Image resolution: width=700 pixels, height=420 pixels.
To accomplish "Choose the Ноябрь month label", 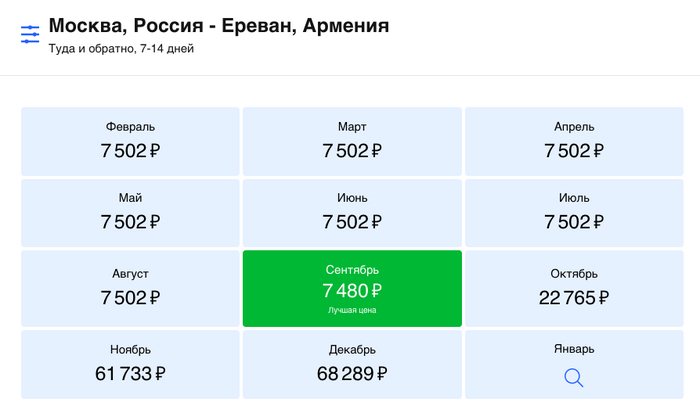I will (x=130, y=350).
